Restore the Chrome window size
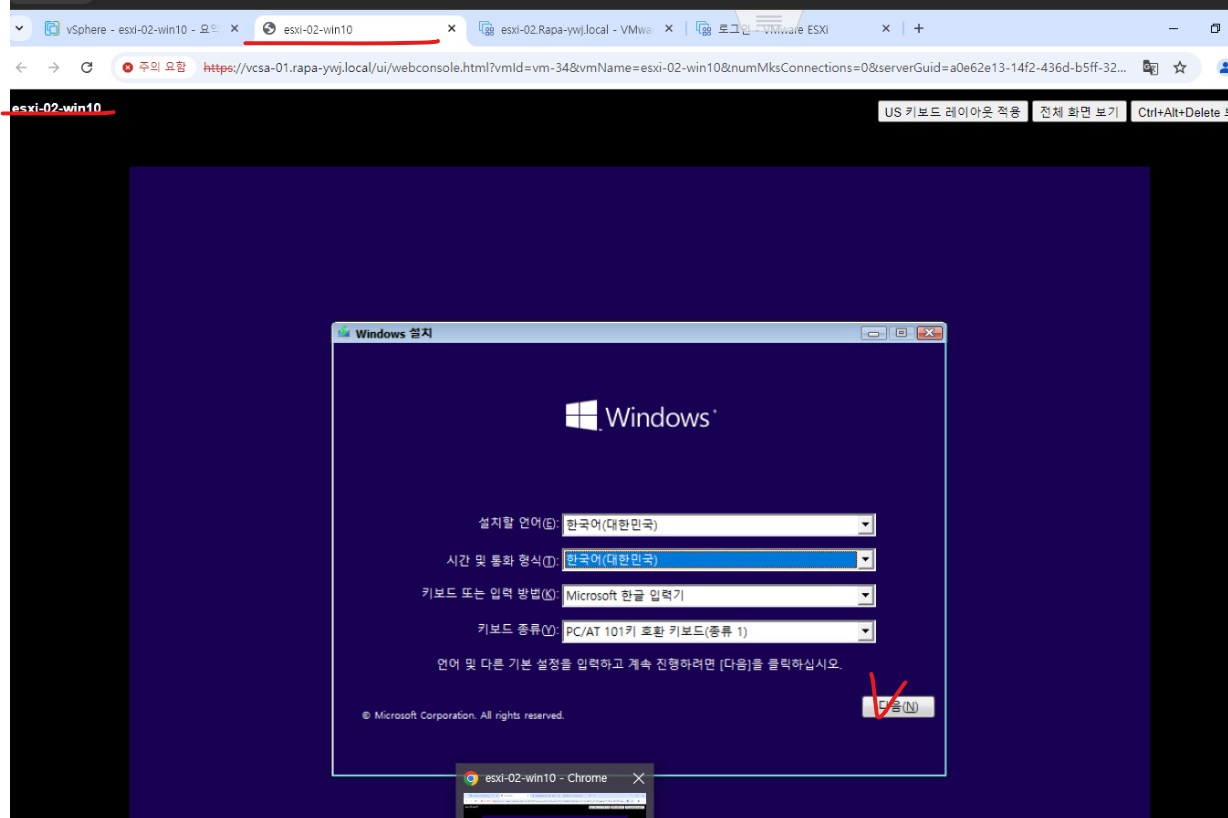 point(1214,29)
